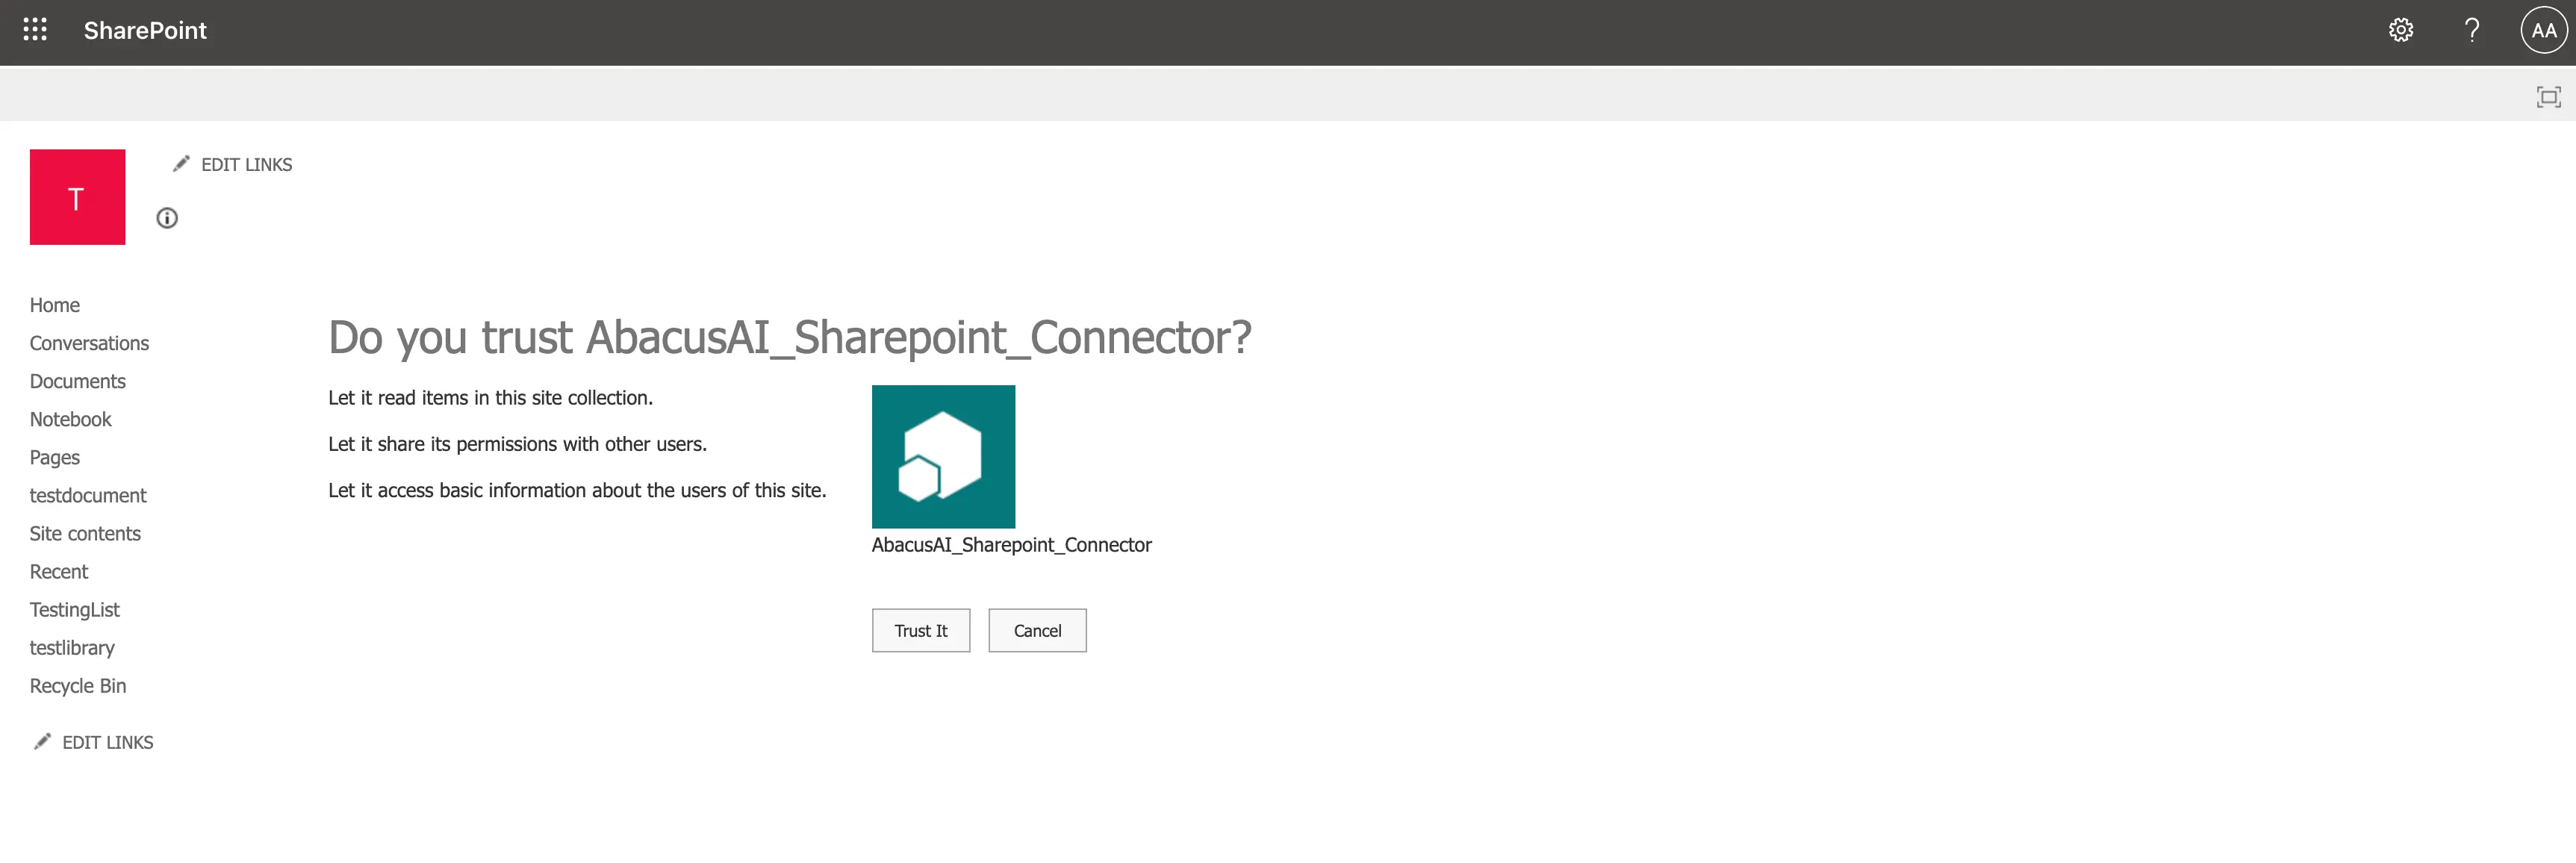The height and width of the screenshot is (863, 2576).
Task: Open the AA account avatar menu
Action: click(2542, 30)
